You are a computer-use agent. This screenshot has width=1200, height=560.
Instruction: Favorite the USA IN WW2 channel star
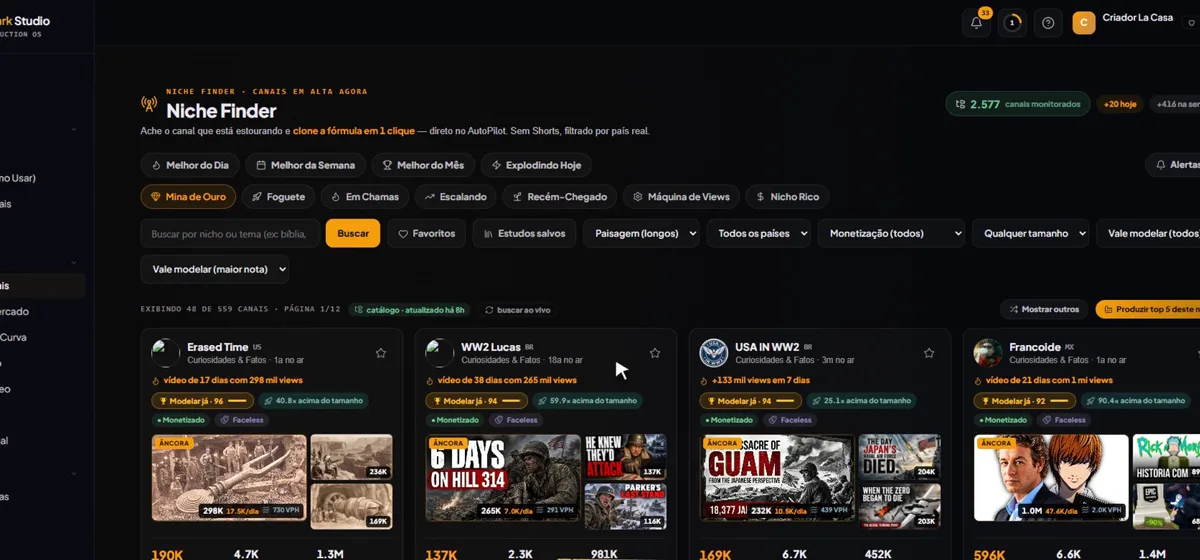coord(929,353)
